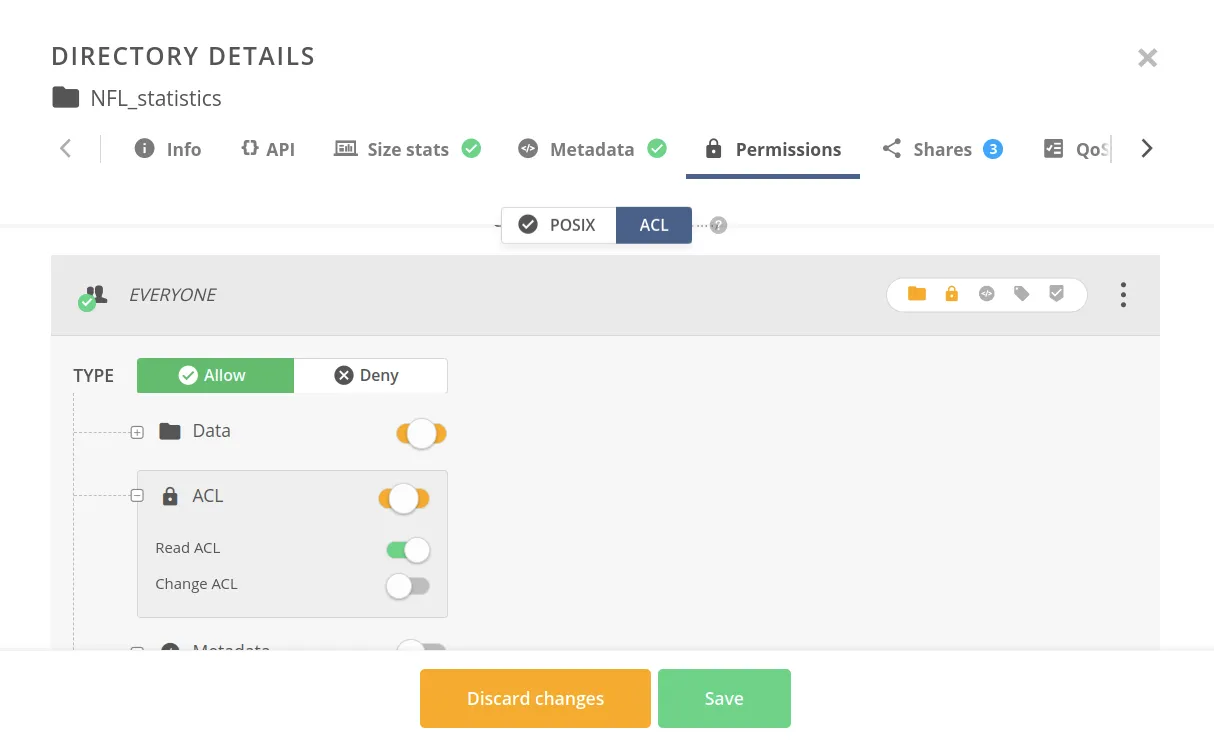The height and width of the screenshot is (751, 1214).
Task: Click the shield checkmark icon in EVERYONE row
Action: coord(1056,293)
